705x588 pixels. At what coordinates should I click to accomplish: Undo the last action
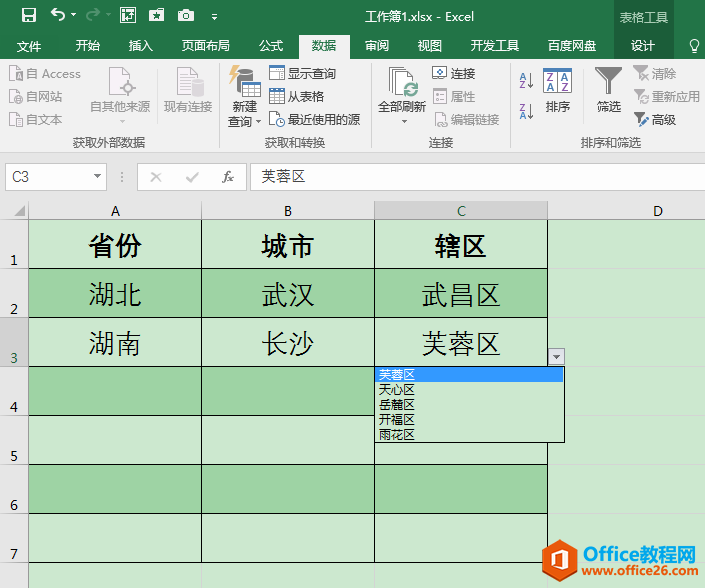click(x=58, y=15)
